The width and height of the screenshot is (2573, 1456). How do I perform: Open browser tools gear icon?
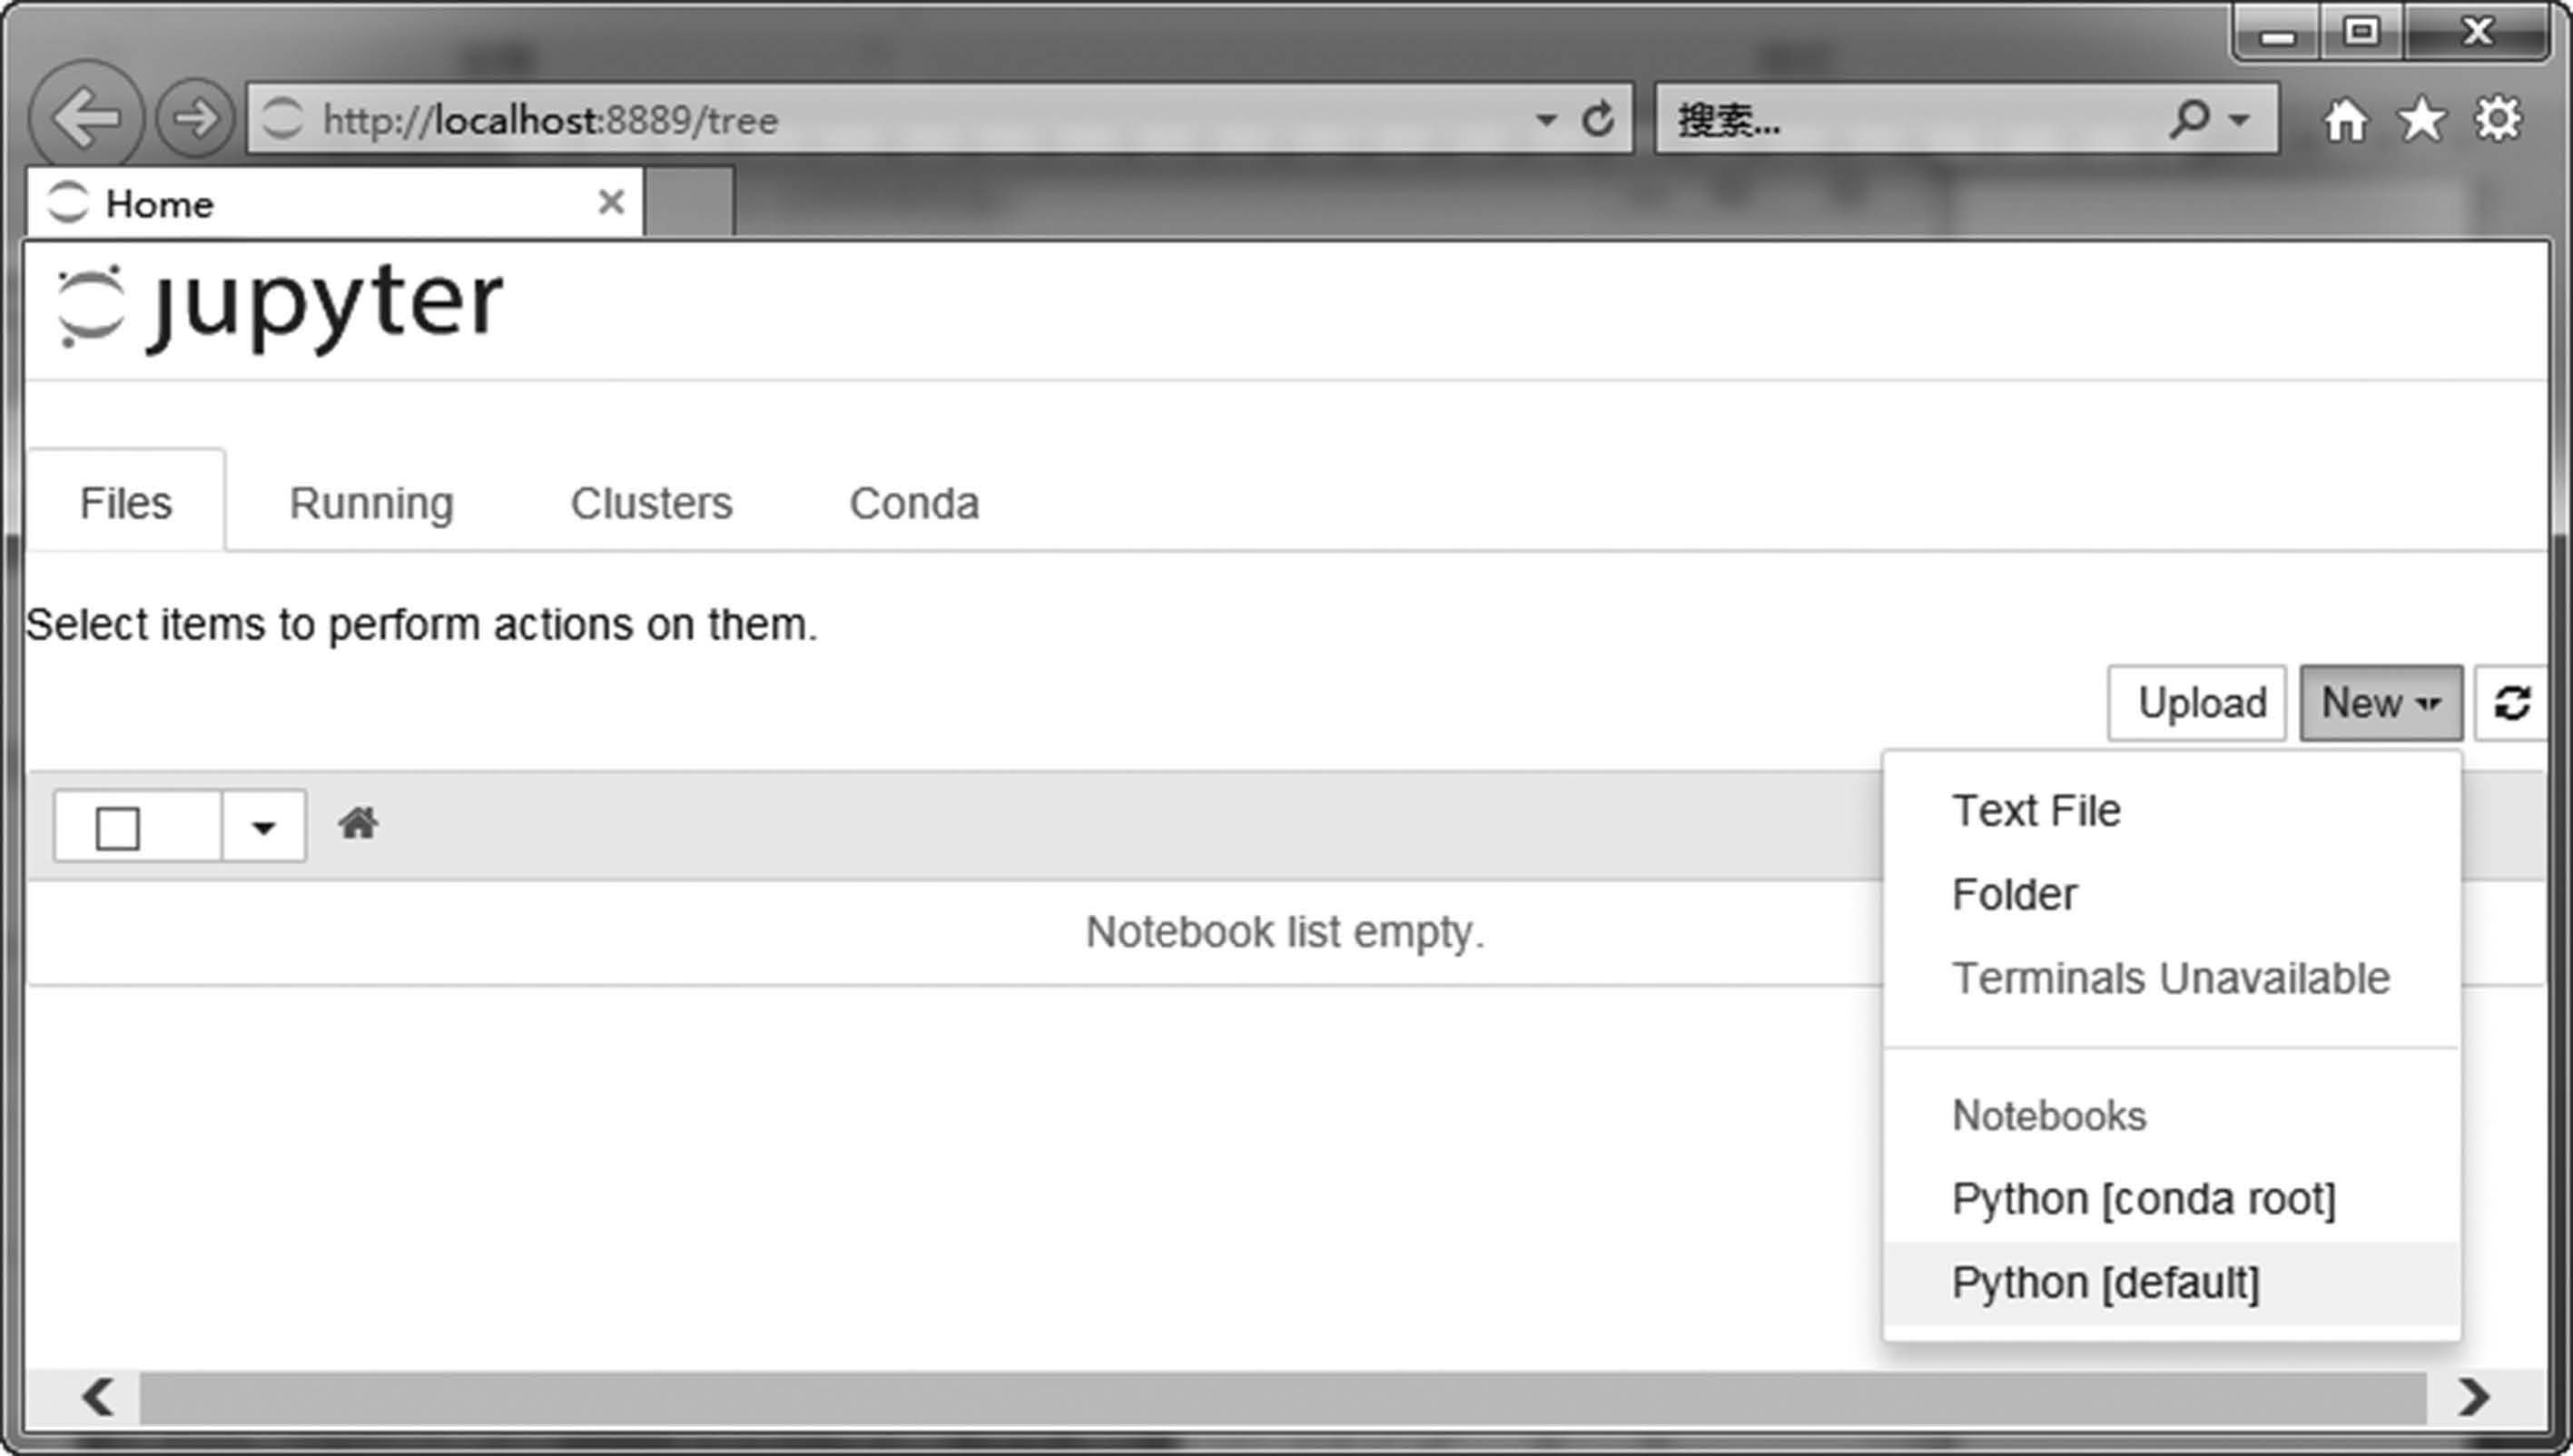(2497, 120)
